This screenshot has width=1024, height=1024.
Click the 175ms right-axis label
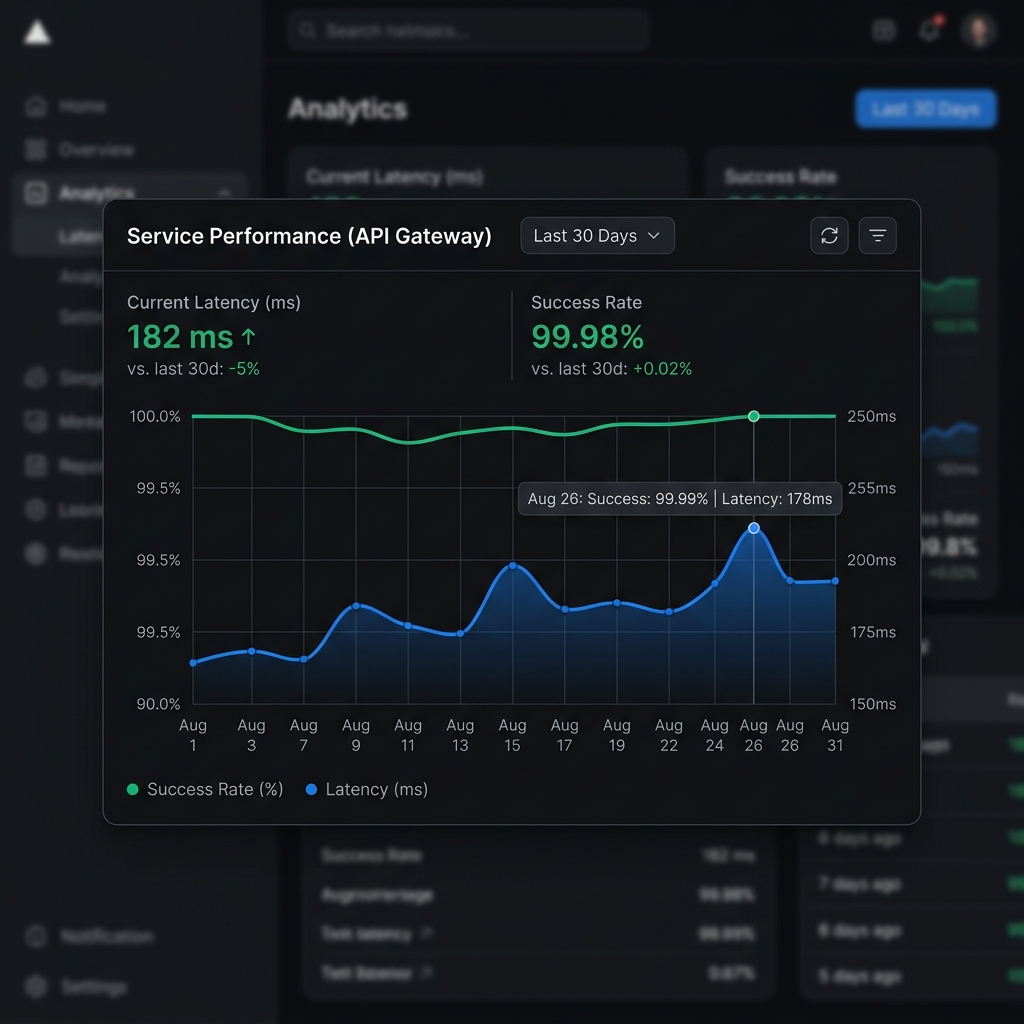(x=872, y=632)
